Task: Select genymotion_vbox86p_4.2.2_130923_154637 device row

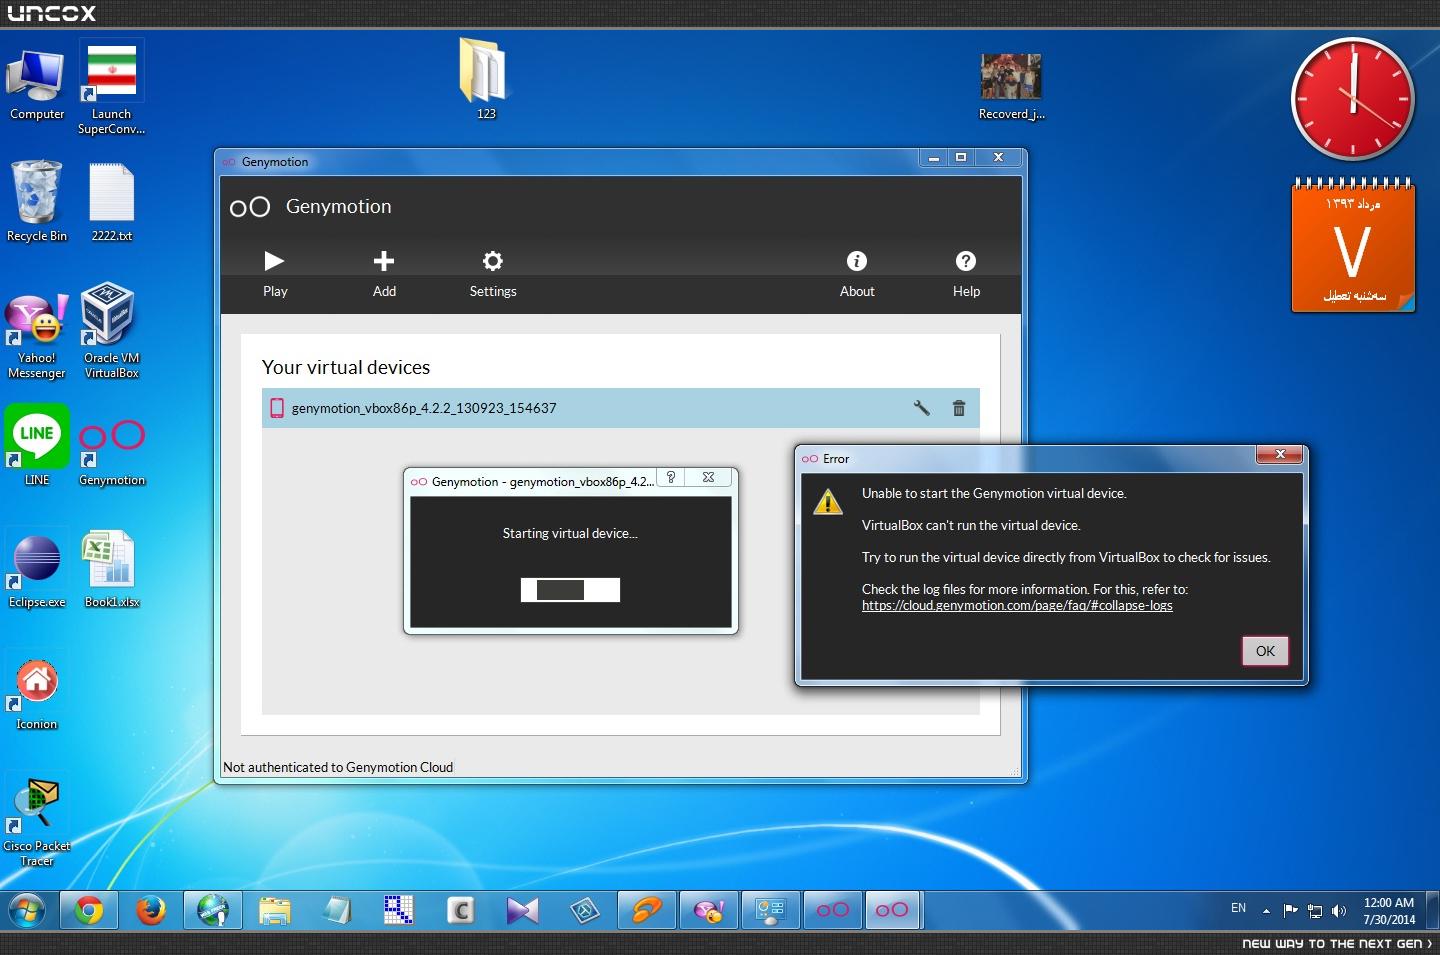Action: click(620, 408)
